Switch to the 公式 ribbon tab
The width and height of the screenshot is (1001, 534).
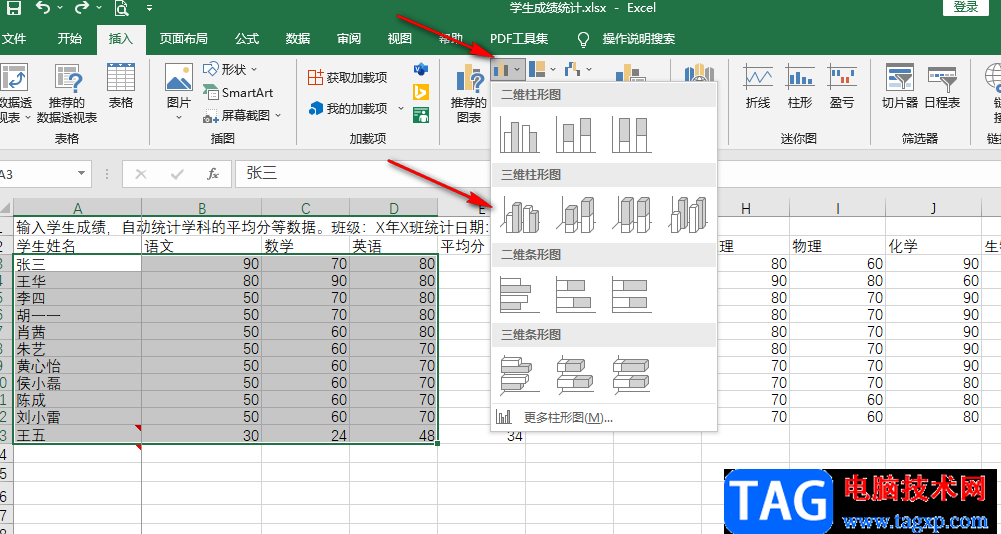click(247, 39)
